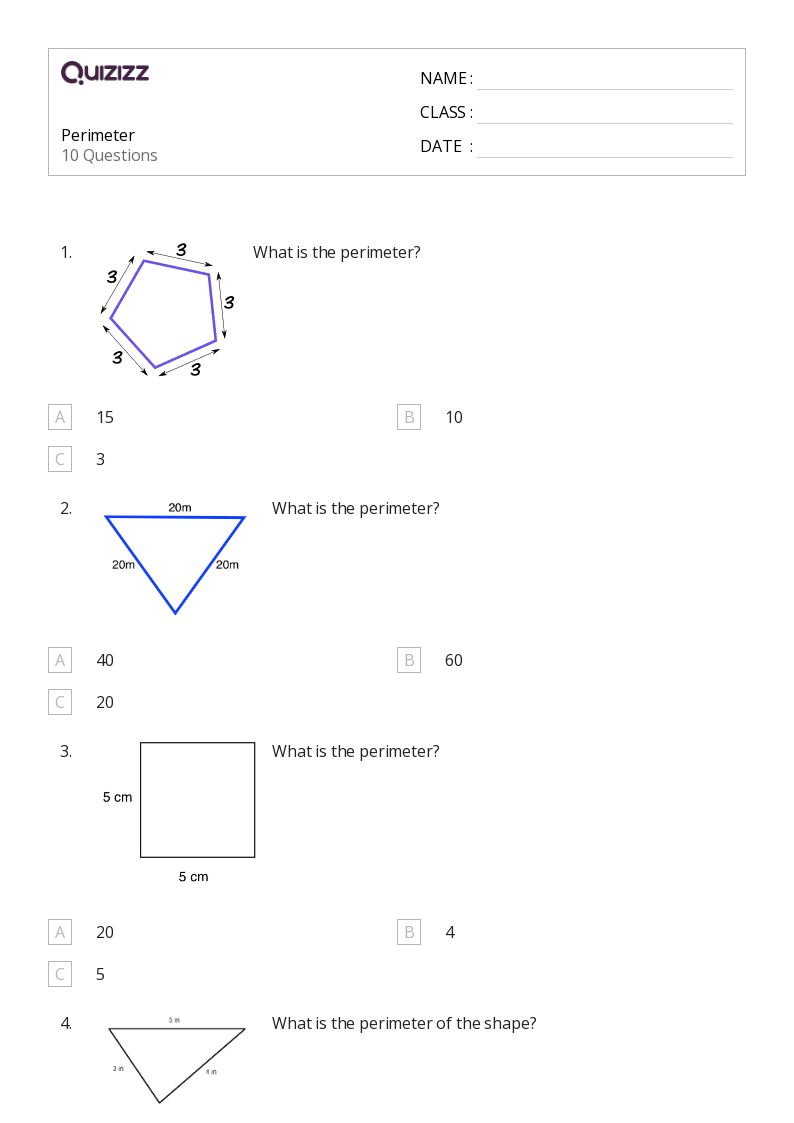The height and width of the screenshot is (1123, 794).
Task: Click the blue 20m triangle figure
Action: coord(175,559)
